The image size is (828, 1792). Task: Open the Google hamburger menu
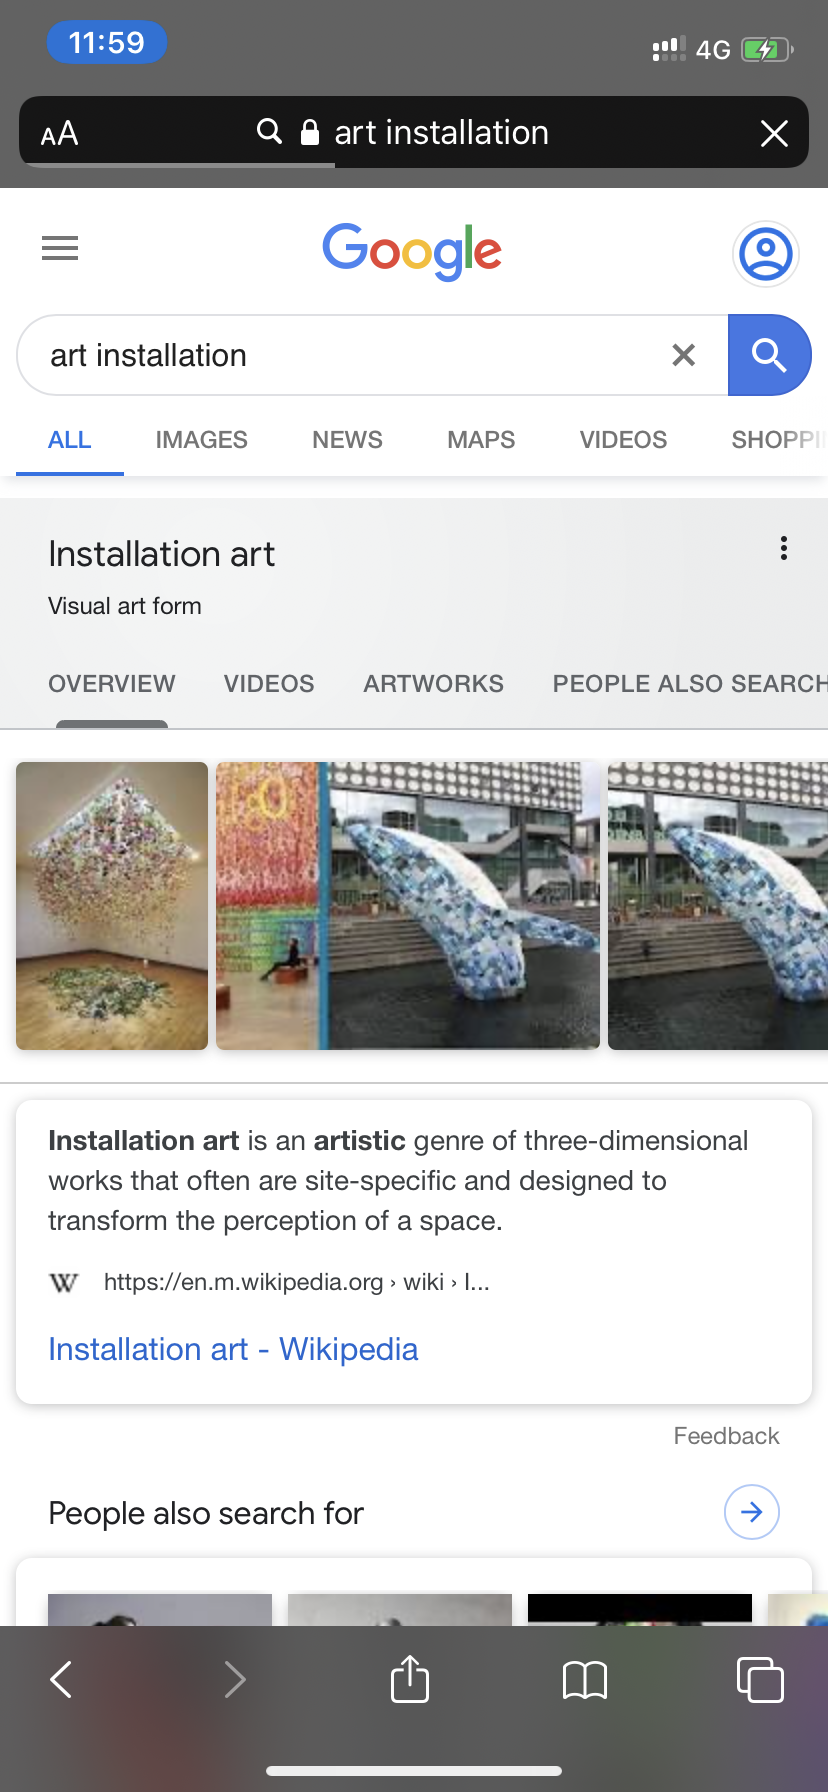pyautogui.click(x=60, y=248)
